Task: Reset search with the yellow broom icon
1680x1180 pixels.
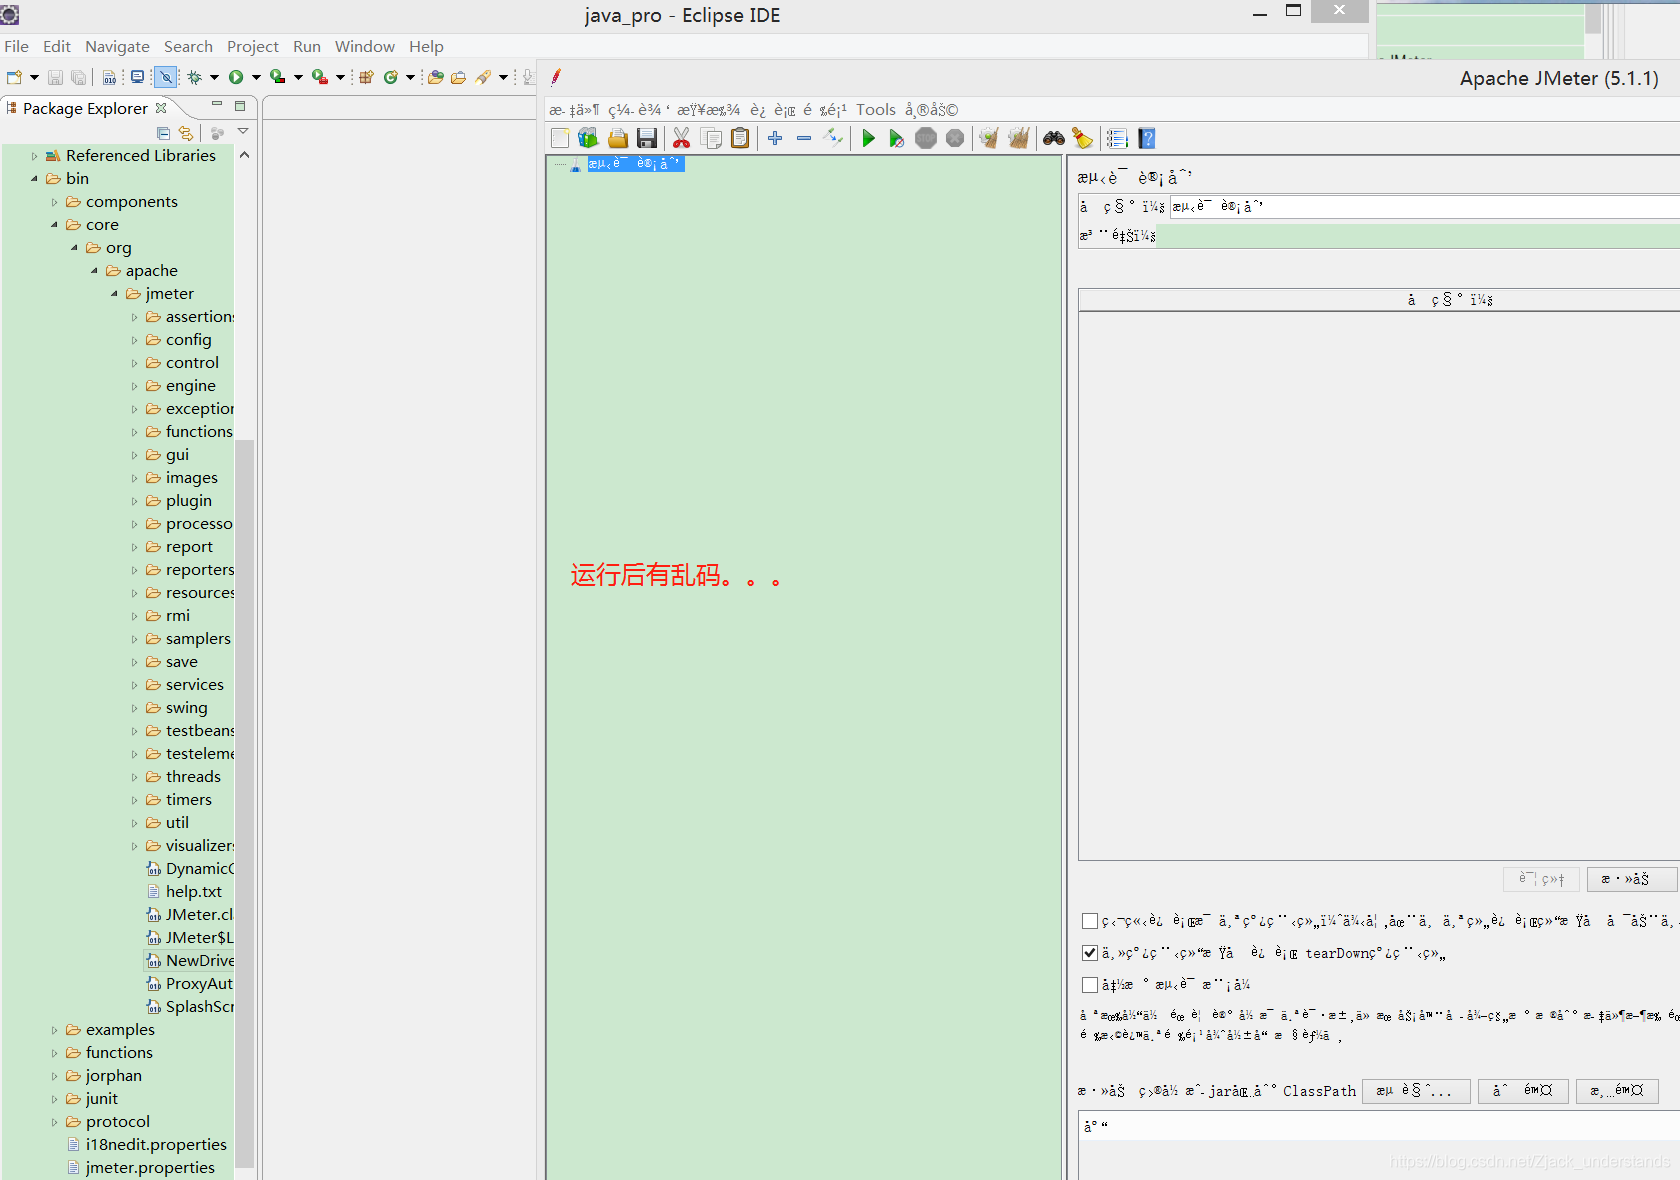Action: point(1082,138)
